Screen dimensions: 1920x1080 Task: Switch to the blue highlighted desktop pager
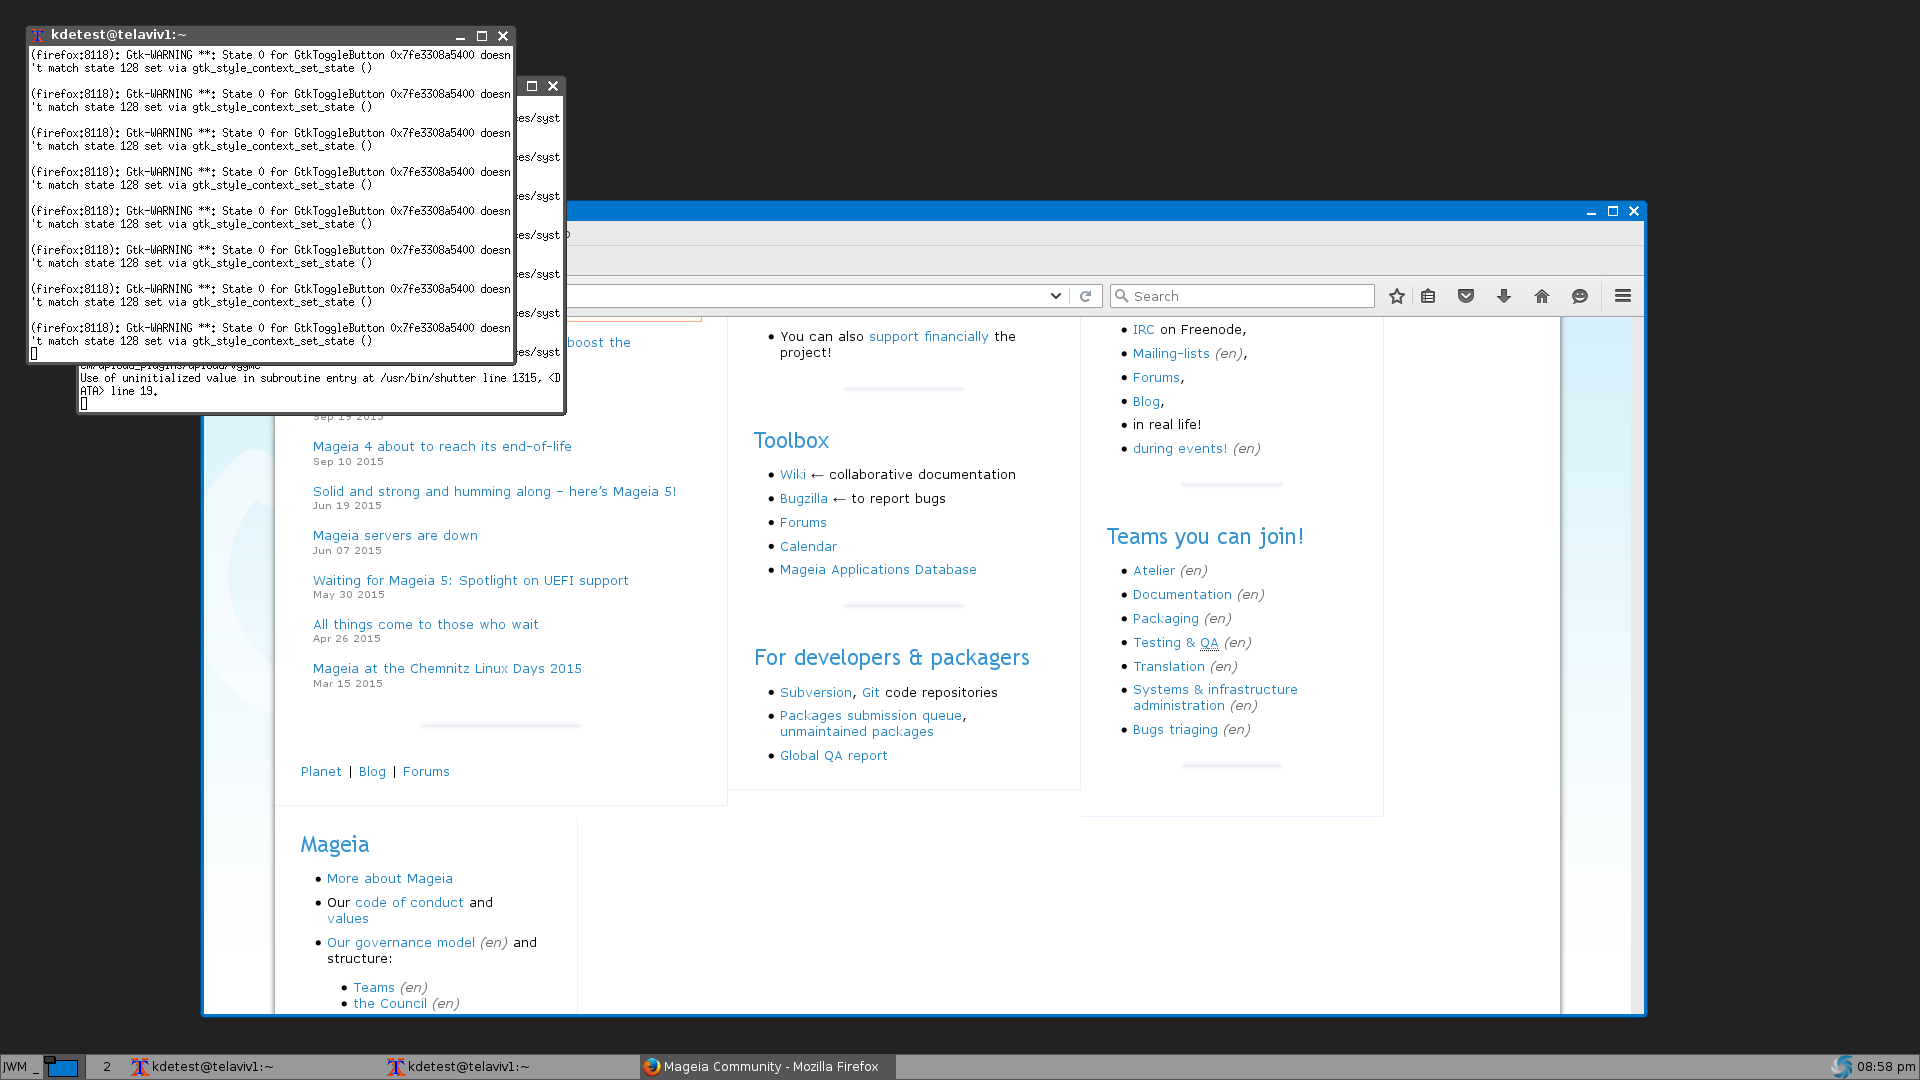62,1067
